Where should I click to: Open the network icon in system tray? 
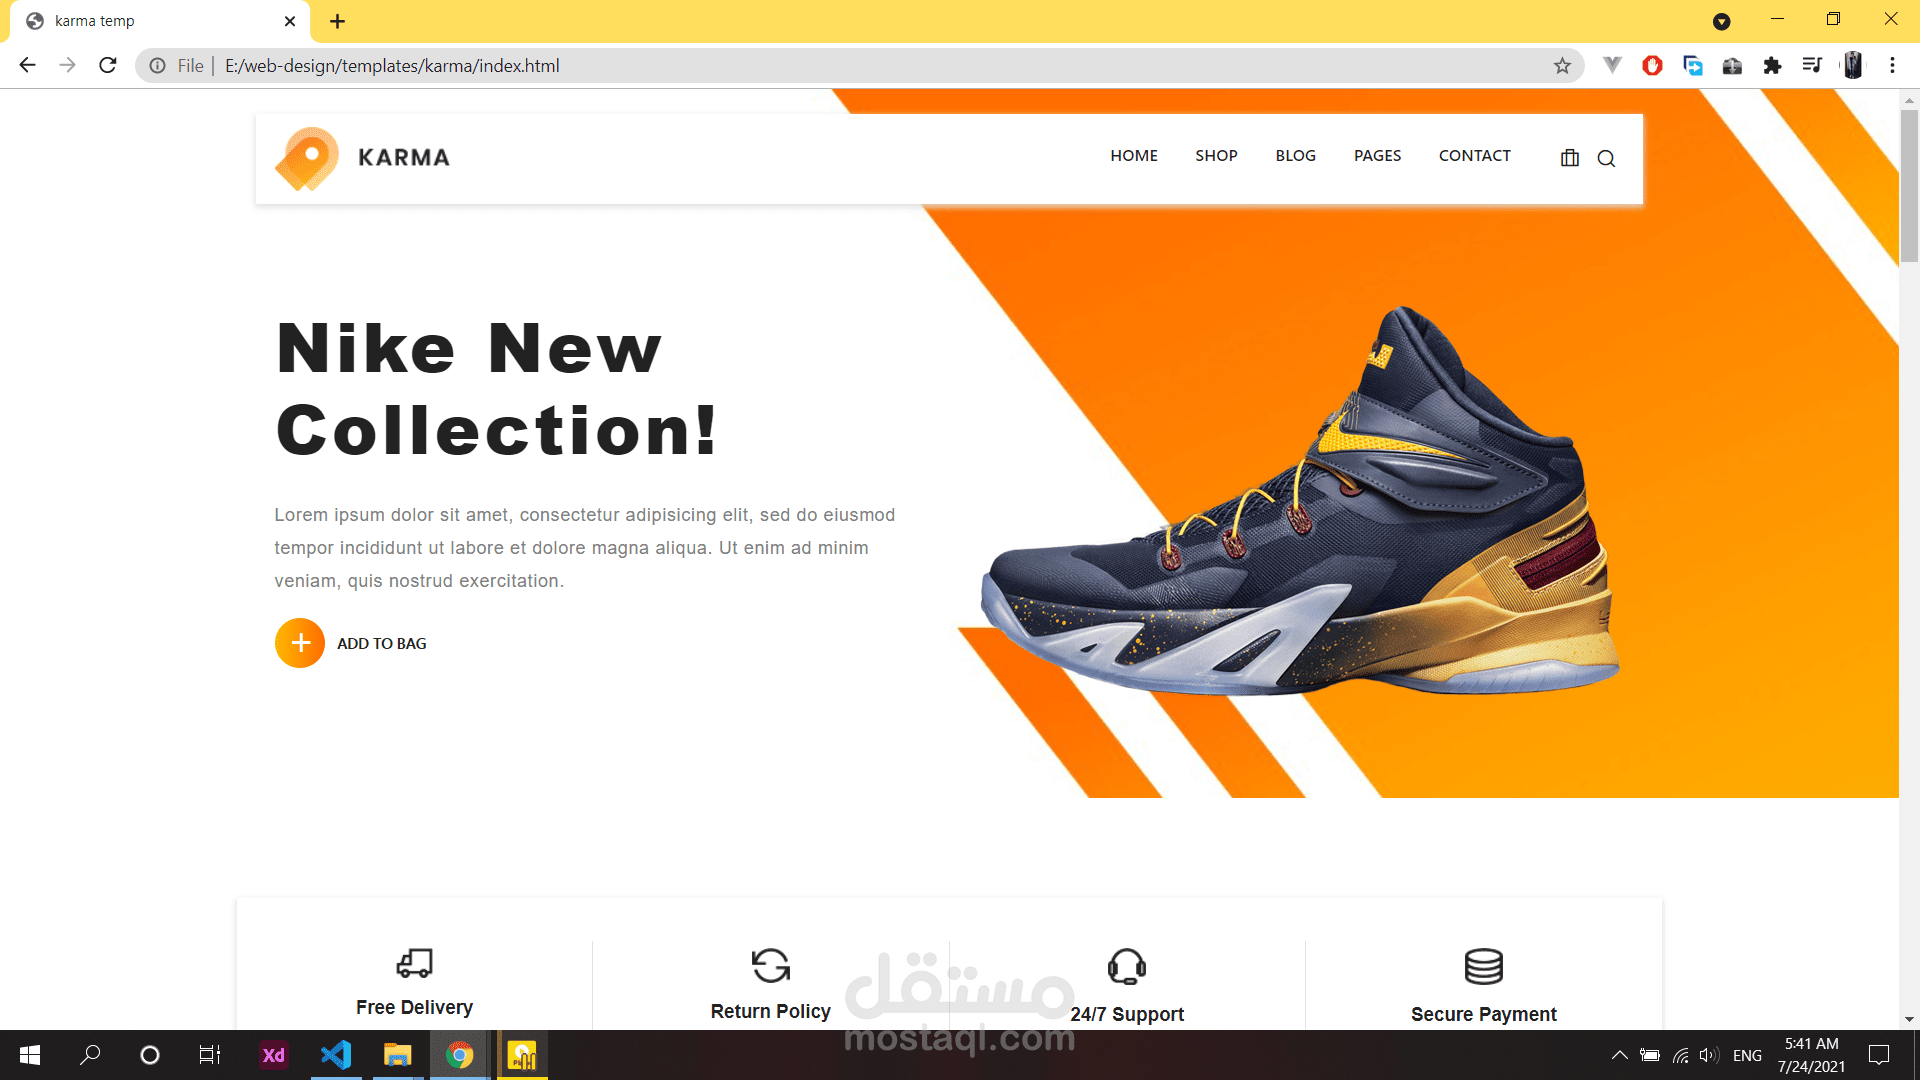coord(1680,1055)
